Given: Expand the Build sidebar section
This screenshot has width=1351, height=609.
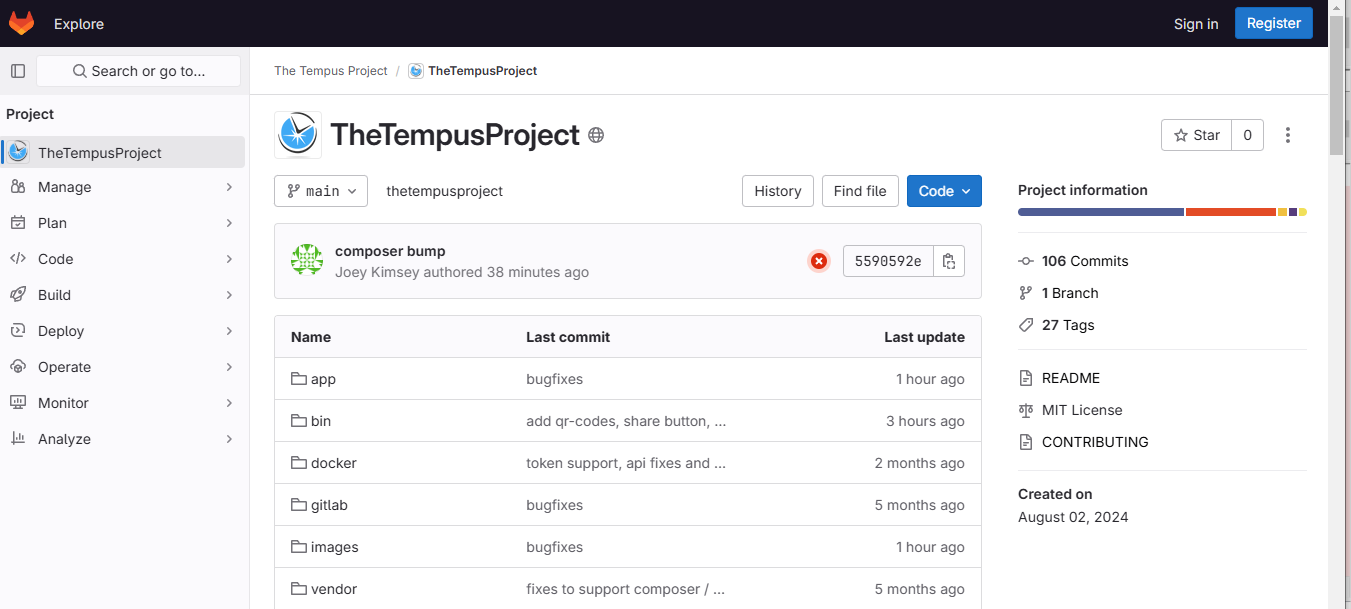Looking at the screenshot, I should [x=229, y=295].
